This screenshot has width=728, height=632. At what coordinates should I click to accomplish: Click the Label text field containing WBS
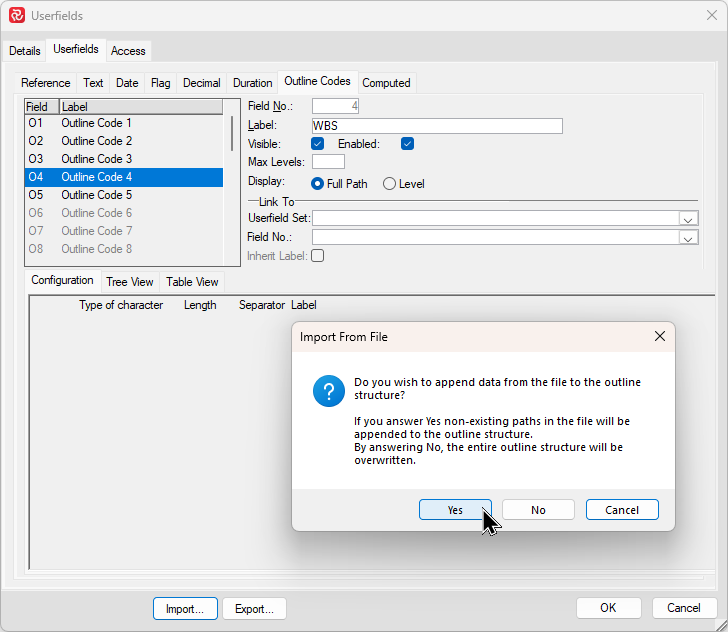point(437,126)
